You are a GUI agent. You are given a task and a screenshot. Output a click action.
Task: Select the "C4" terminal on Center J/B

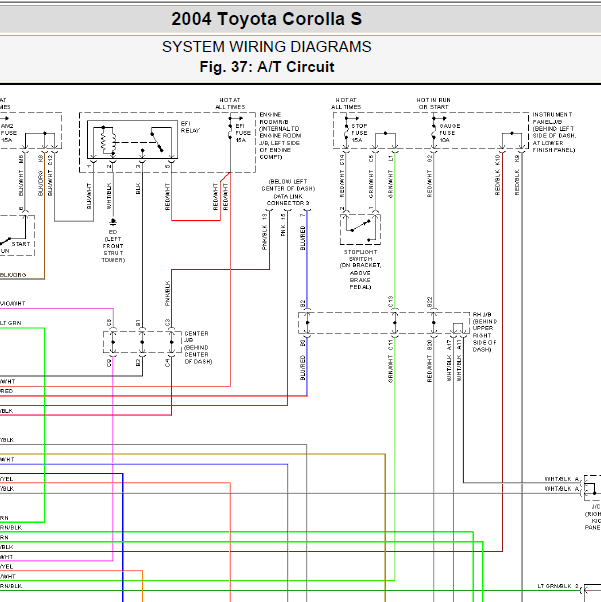point(167,362)
